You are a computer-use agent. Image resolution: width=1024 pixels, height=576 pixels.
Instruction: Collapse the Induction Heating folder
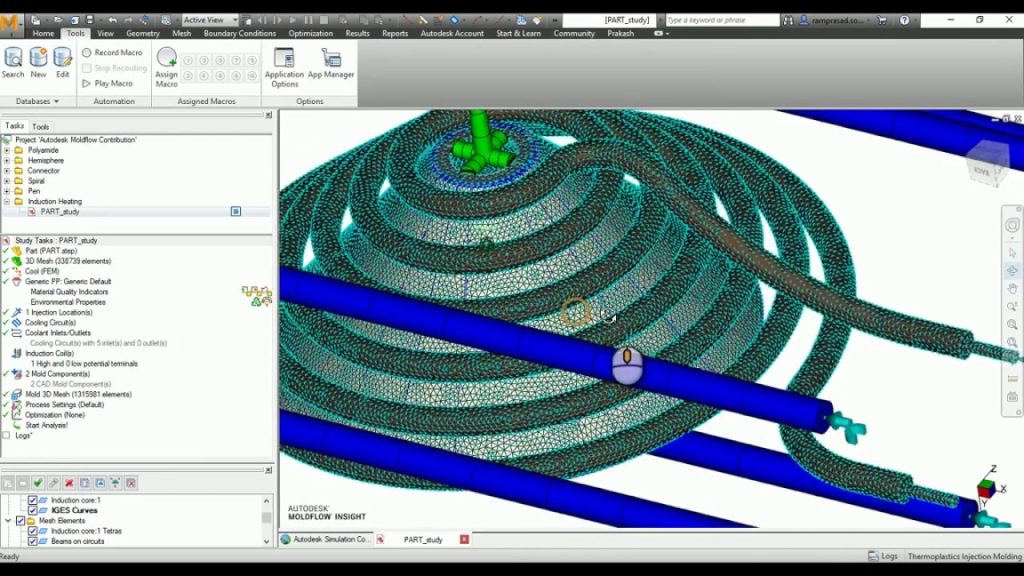coord(7,202)
